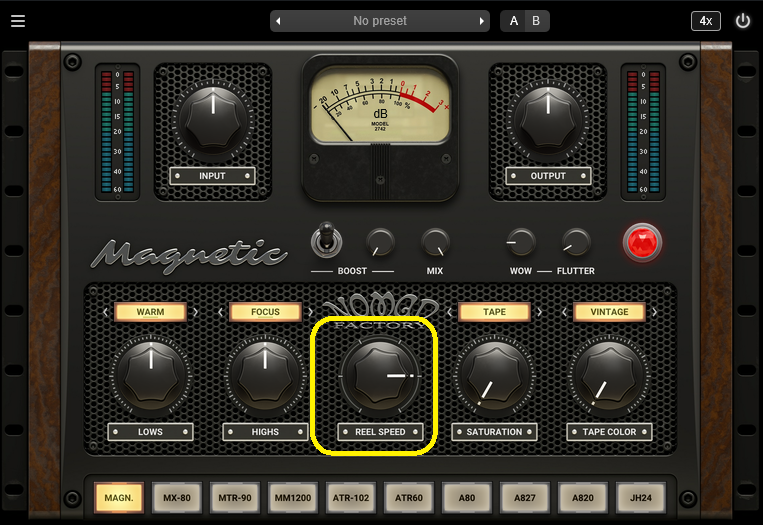This screenshot has width=763, height=525.
Task: Adjust the Boost amount knob
Action: point(380,242)
